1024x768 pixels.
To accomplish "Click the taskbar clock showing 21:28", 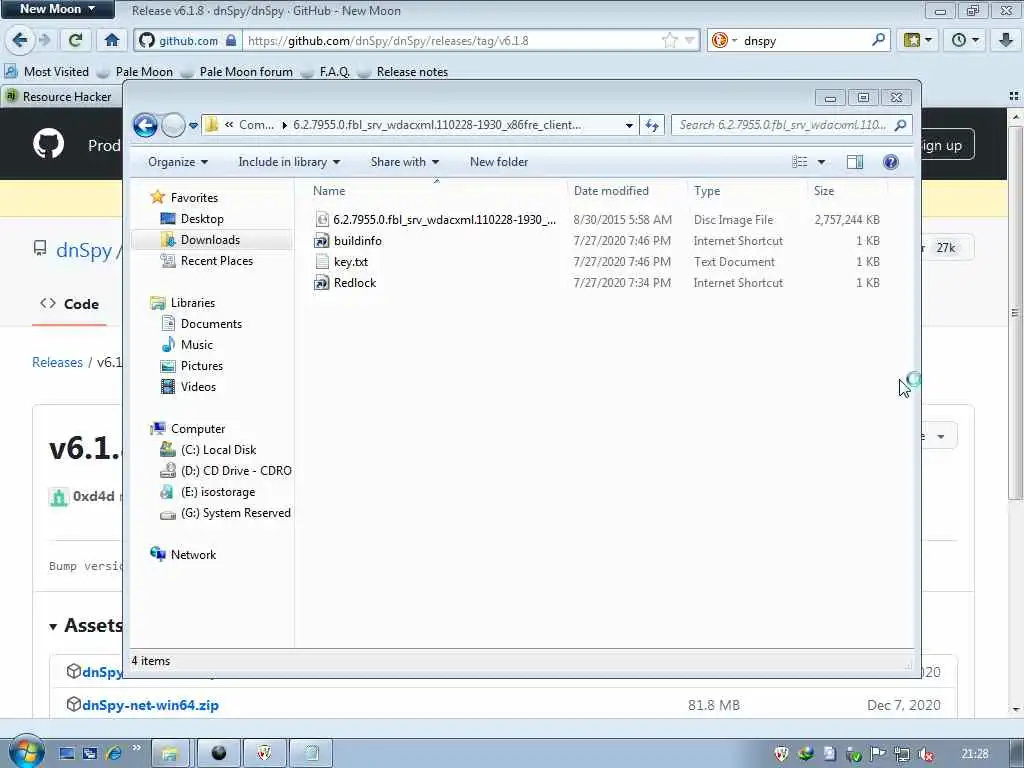I will coord(975,754).
